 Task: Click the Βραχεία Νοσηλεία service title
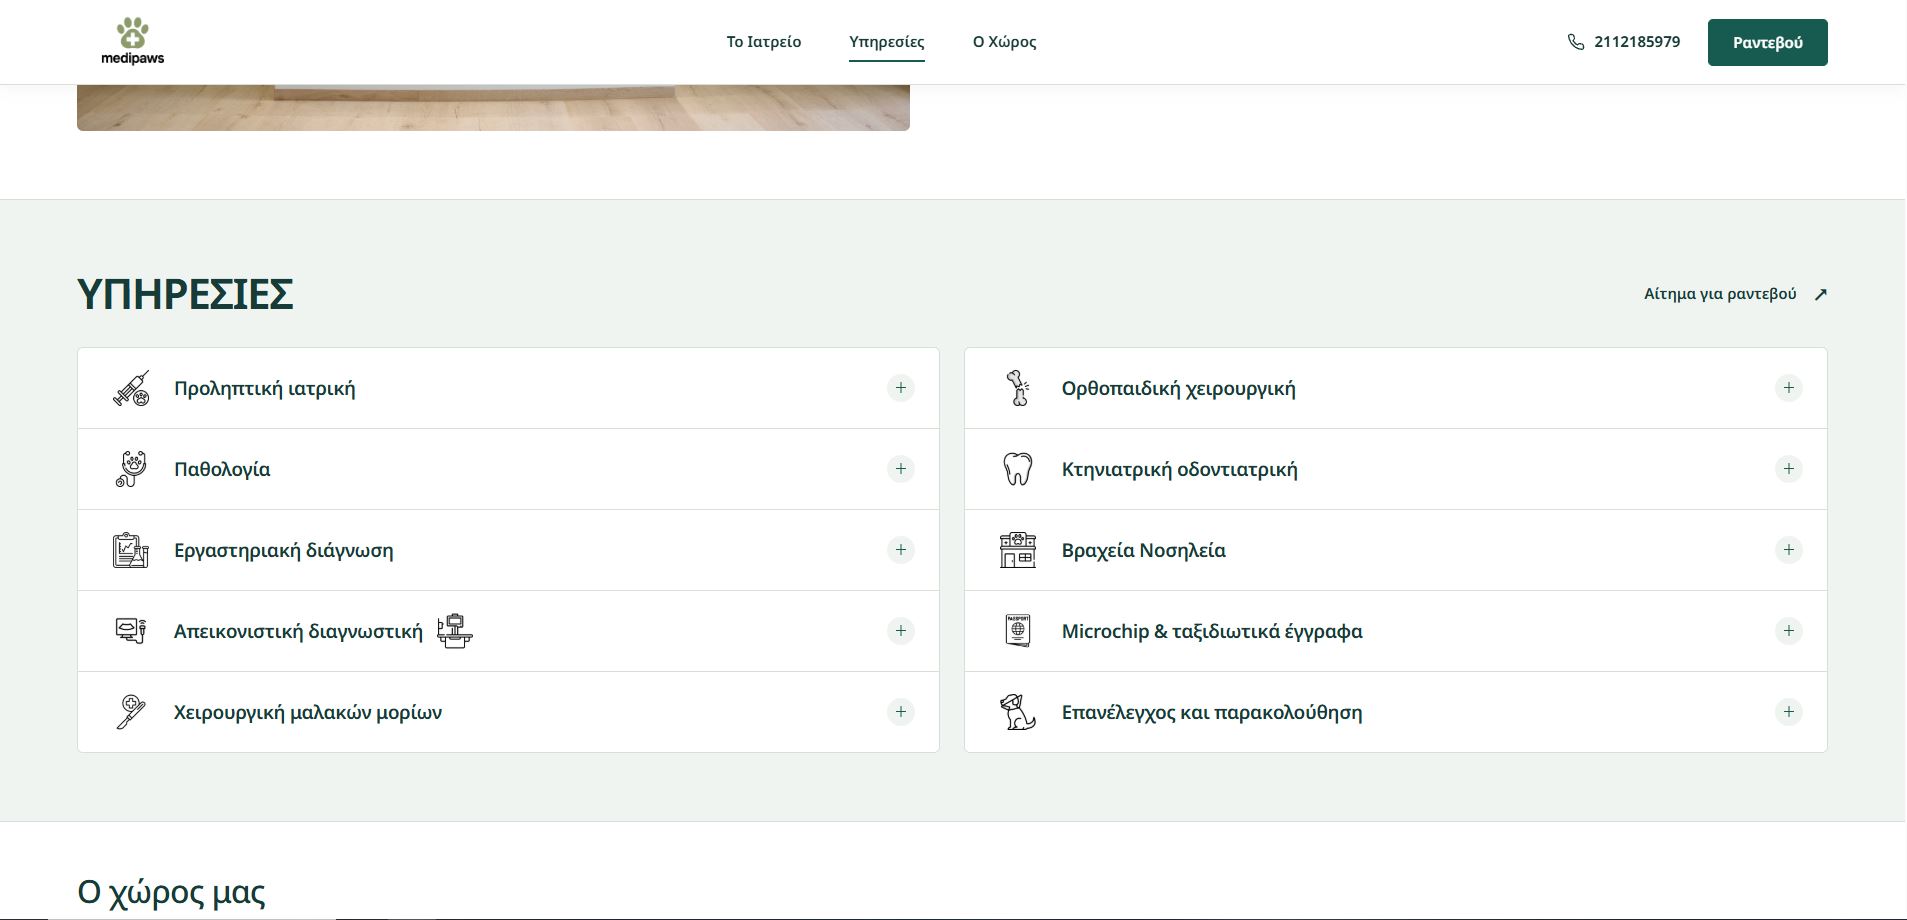tap(1144, 550)
